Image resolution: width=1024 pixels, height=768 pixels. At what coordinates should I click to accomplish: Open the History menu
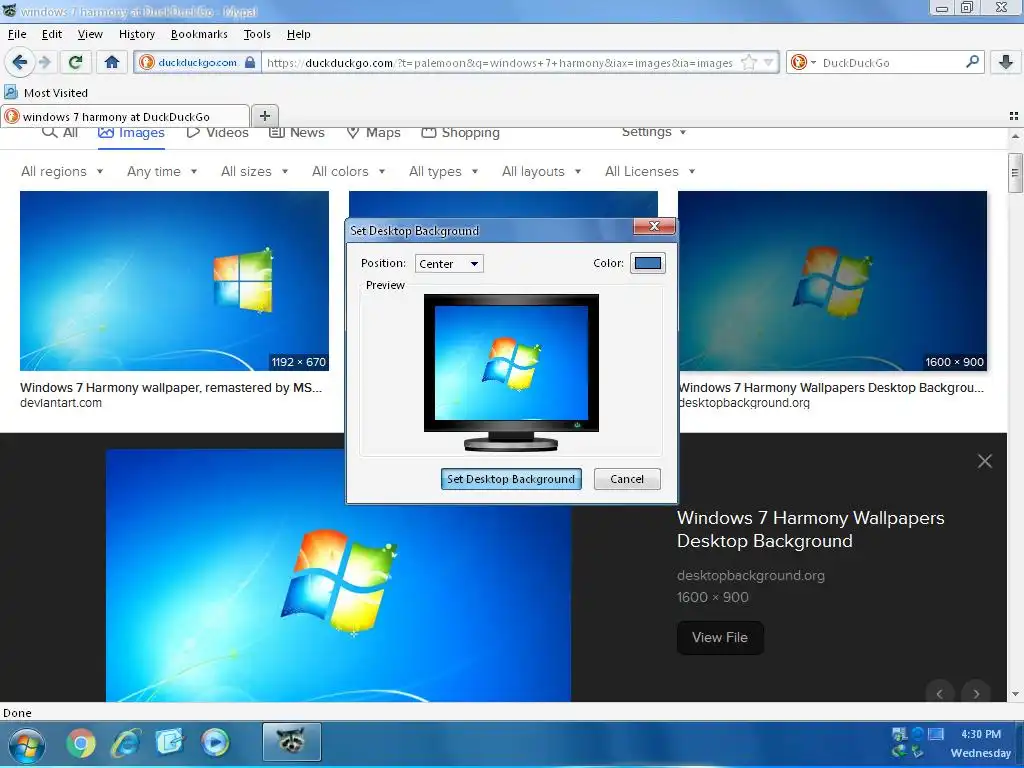point(136,34)
